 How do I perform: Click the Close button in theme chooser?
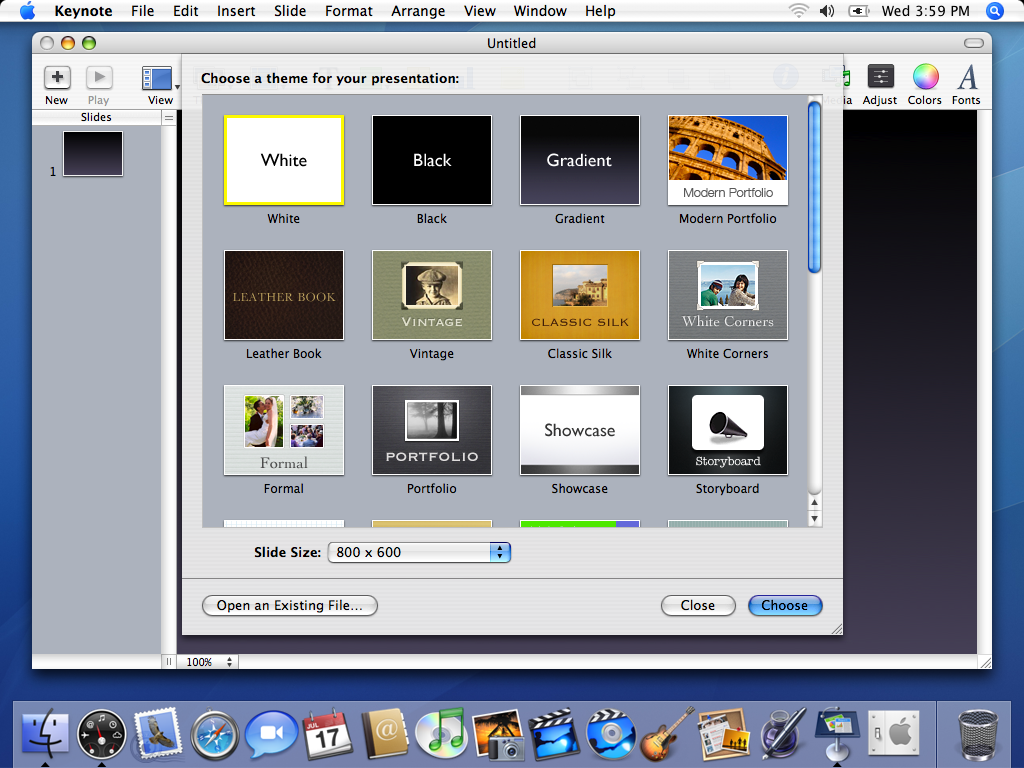coord(697,605)
